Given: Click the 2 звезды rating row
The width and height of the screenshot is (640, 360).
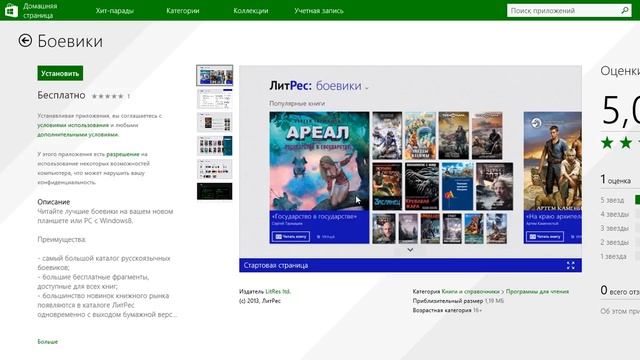Looking at the screenshot, I should click(620, 242).
